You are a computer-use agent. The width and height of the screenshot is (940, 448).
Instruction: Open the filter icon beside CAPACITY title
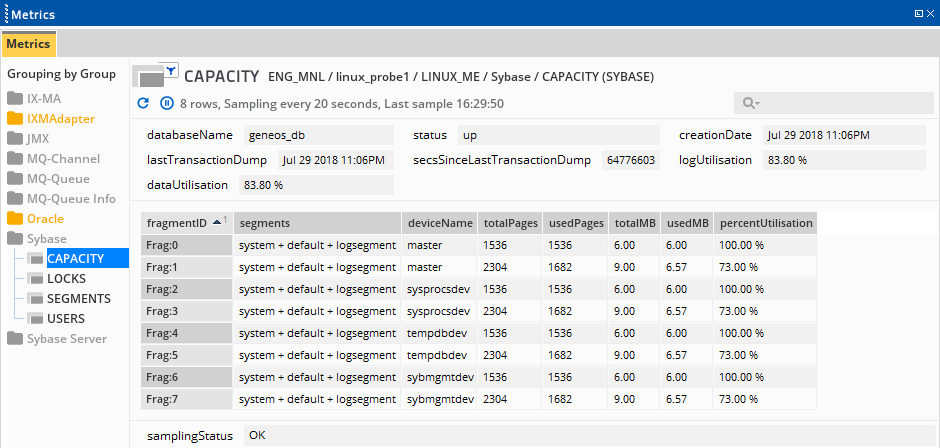pyautogui.click(x=171, y=71)
